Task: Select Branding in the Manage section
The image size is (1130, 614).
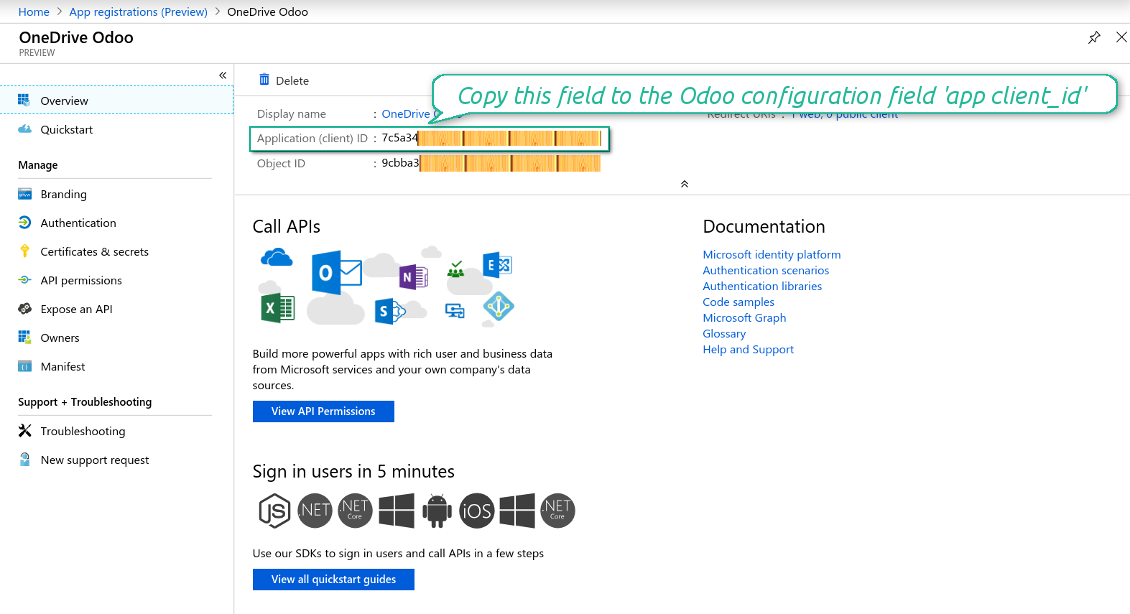Action: tap(63, 194)
